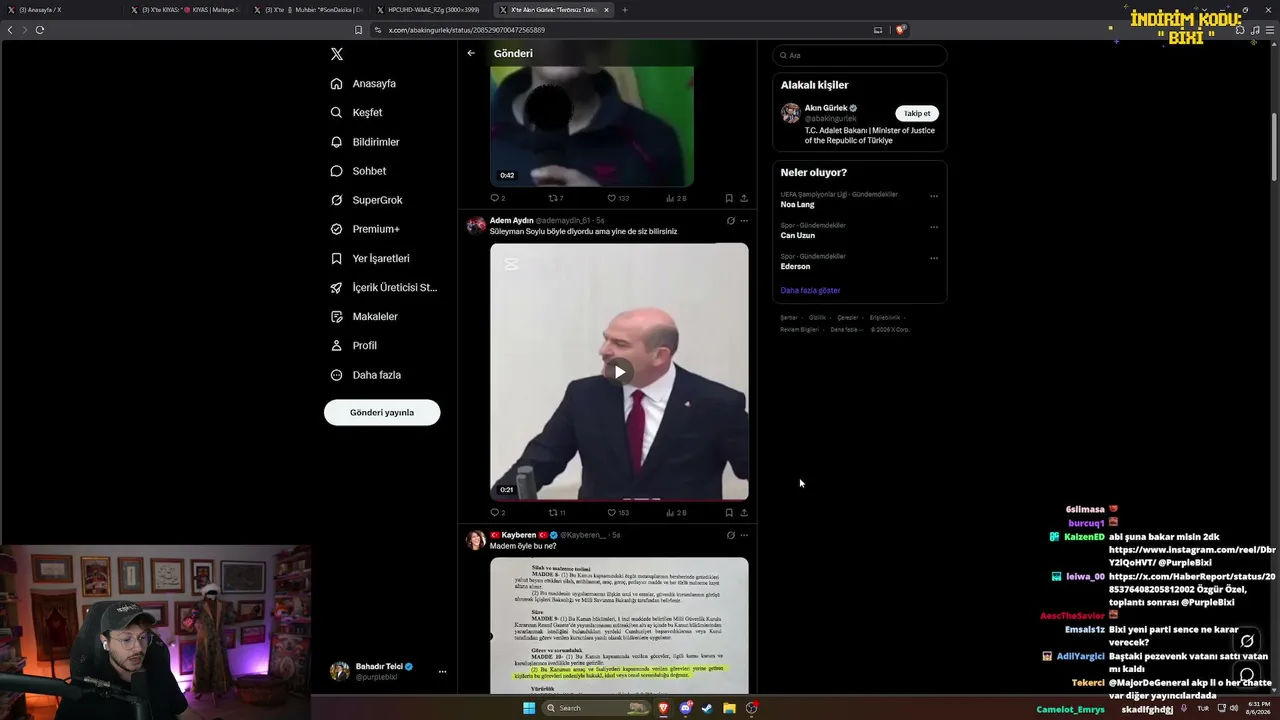Bookmark the top video post

[x=729, y=198]
